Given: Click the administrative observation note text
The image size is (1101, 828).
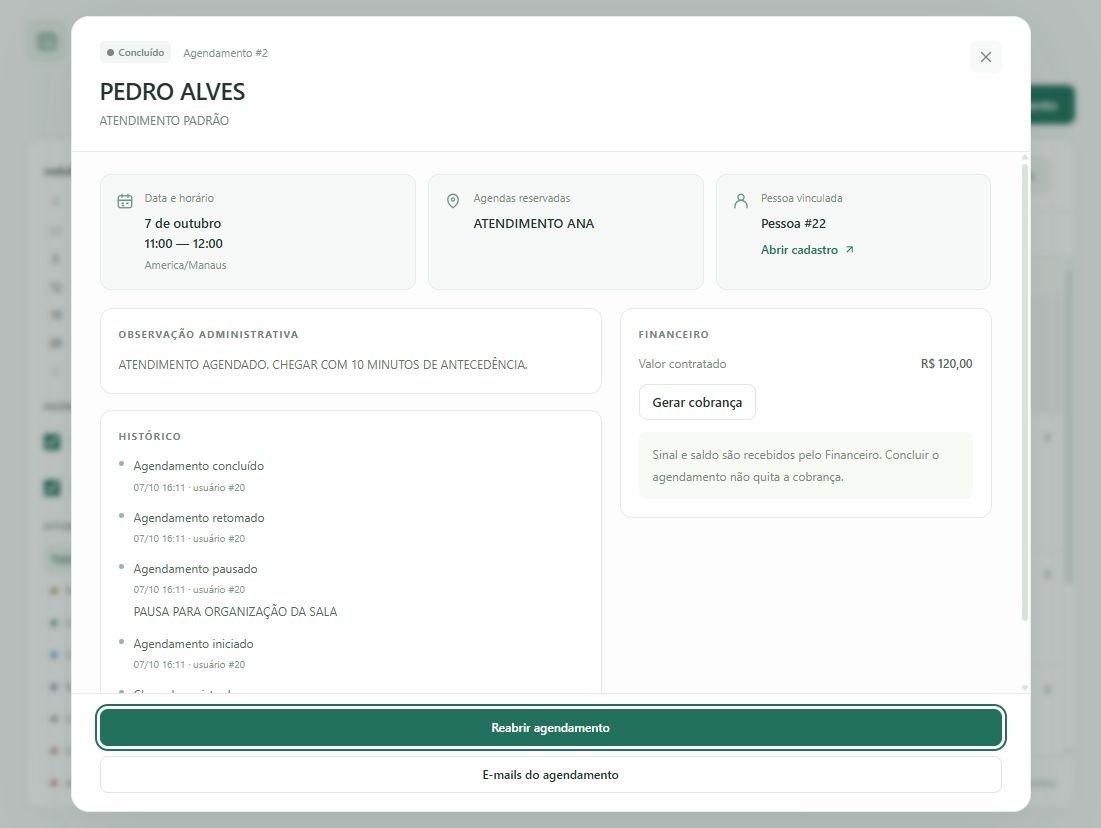Looking at the screenshot, I should pyautogui.click(x=323, y=364).
